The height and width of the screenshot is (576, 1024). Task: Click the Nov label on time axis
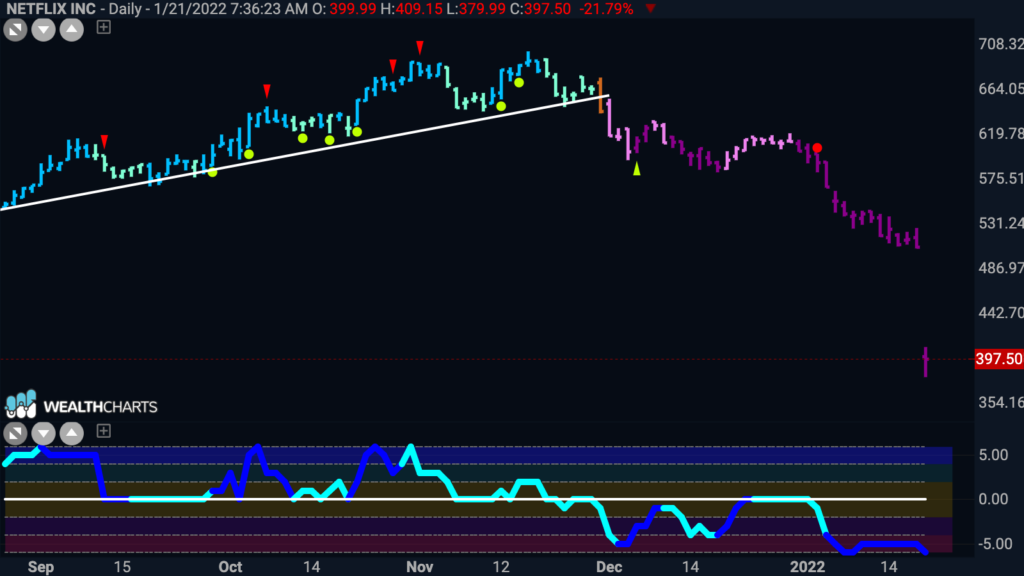[419, 567]
